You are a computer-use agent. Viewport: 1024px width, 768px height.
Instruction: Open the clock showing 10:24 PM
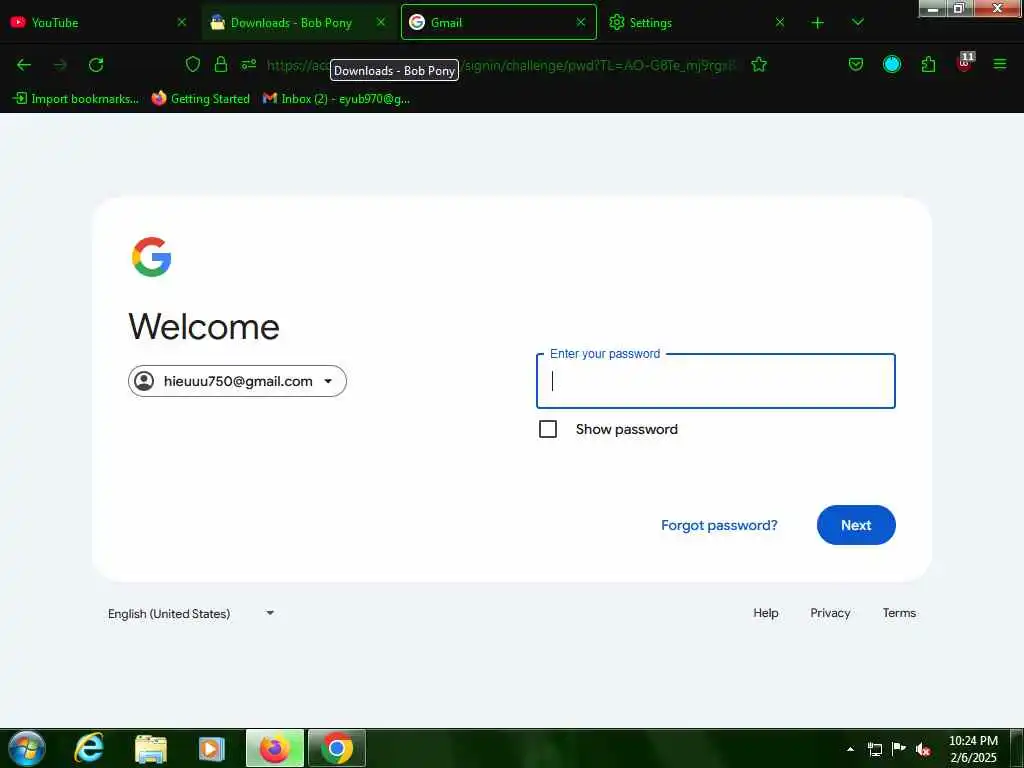(973, 749)
